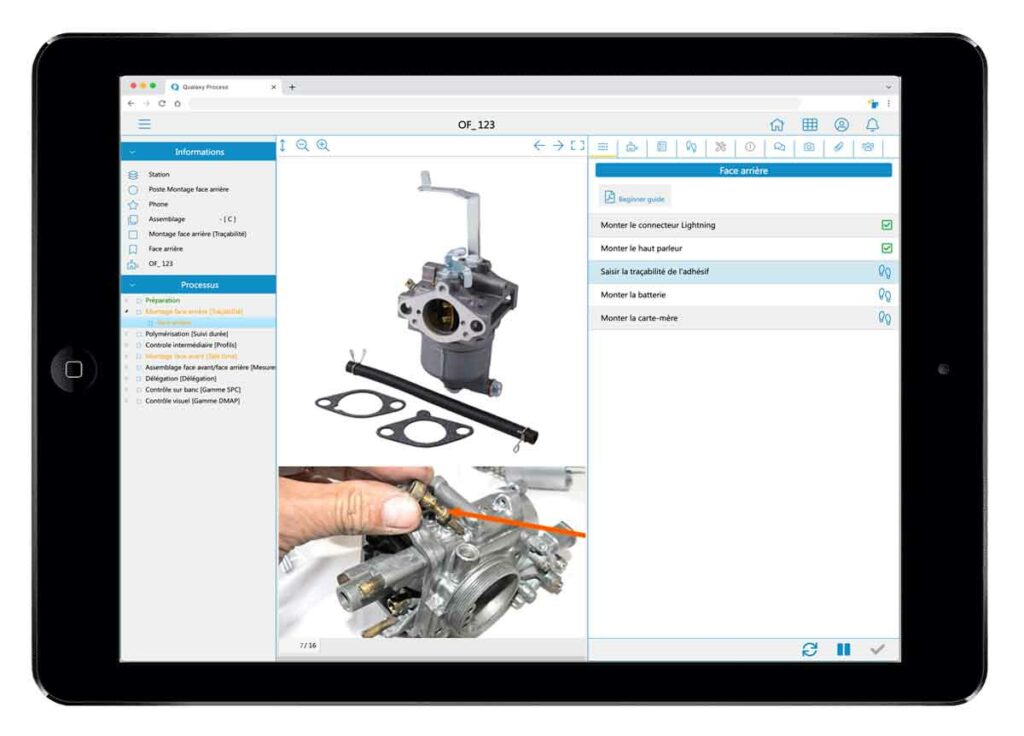Expand the Controle intermédiaire tree node
This screenshot has width=1024, height=736.
tap(127, 345)
